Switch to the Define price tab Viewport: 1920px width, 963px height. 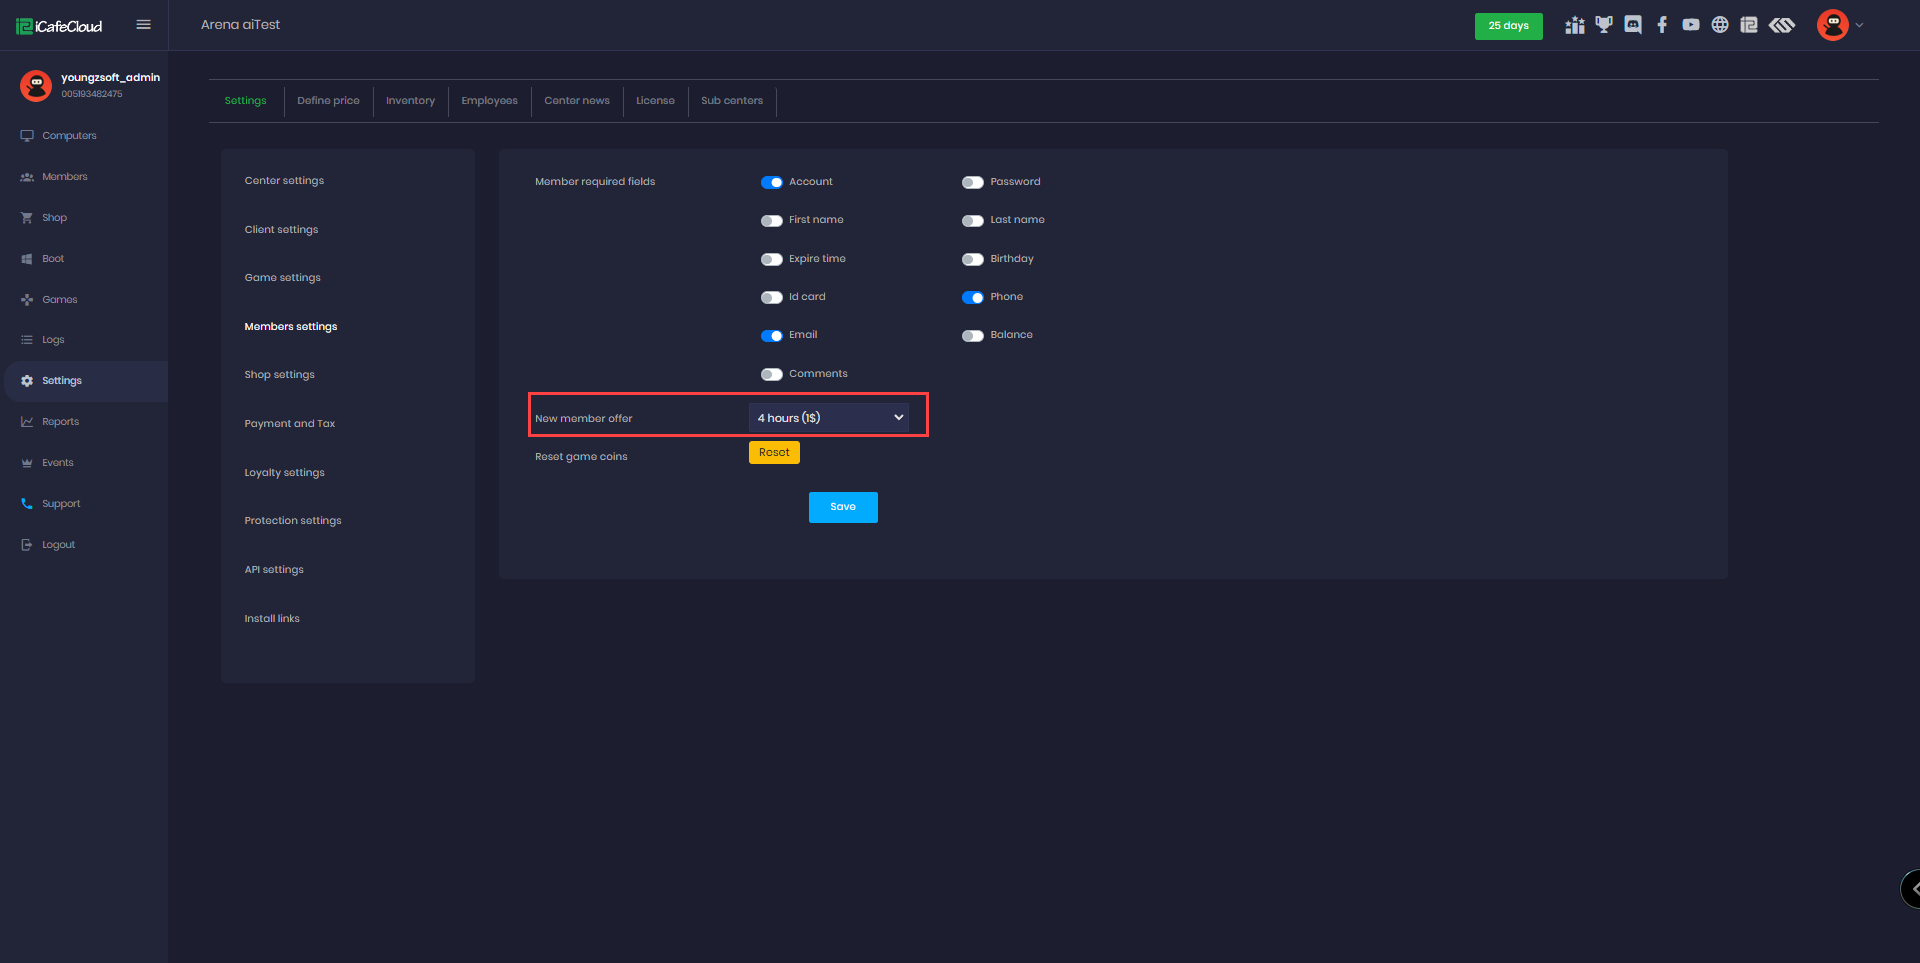point(328,101)
